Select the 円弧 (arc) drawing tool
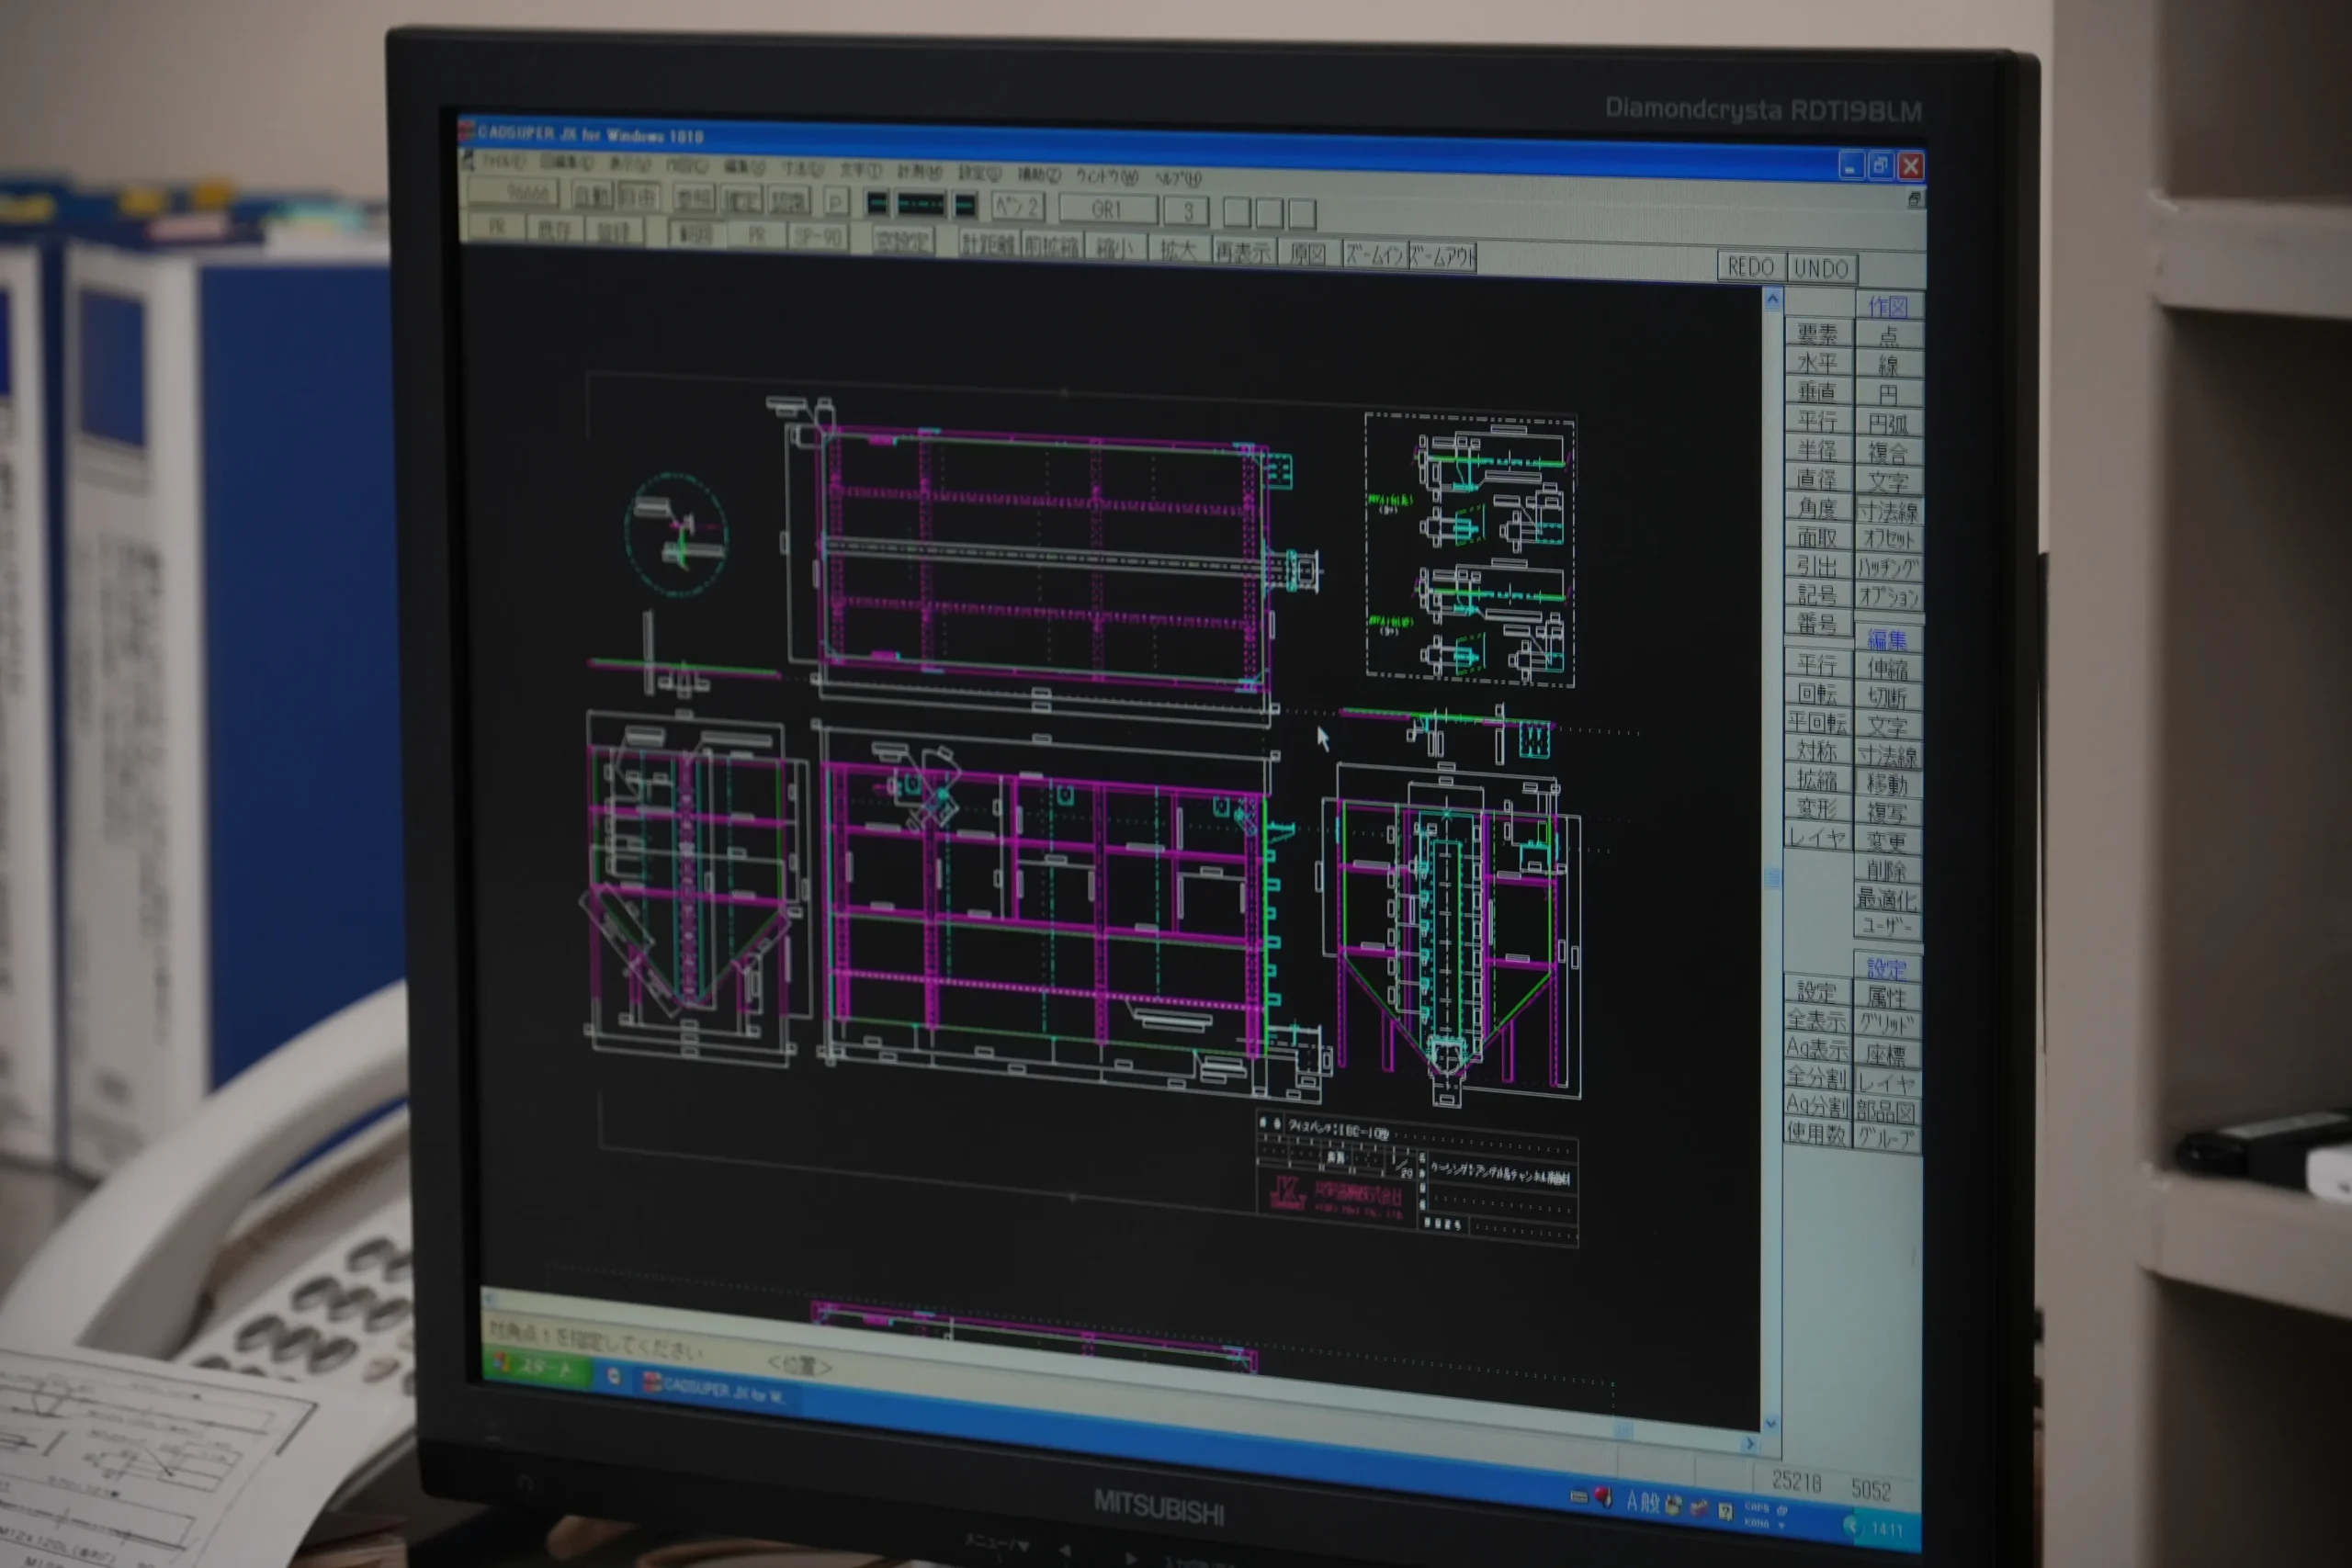This screenshot has height=1568, width=2352. [1888, 423]
